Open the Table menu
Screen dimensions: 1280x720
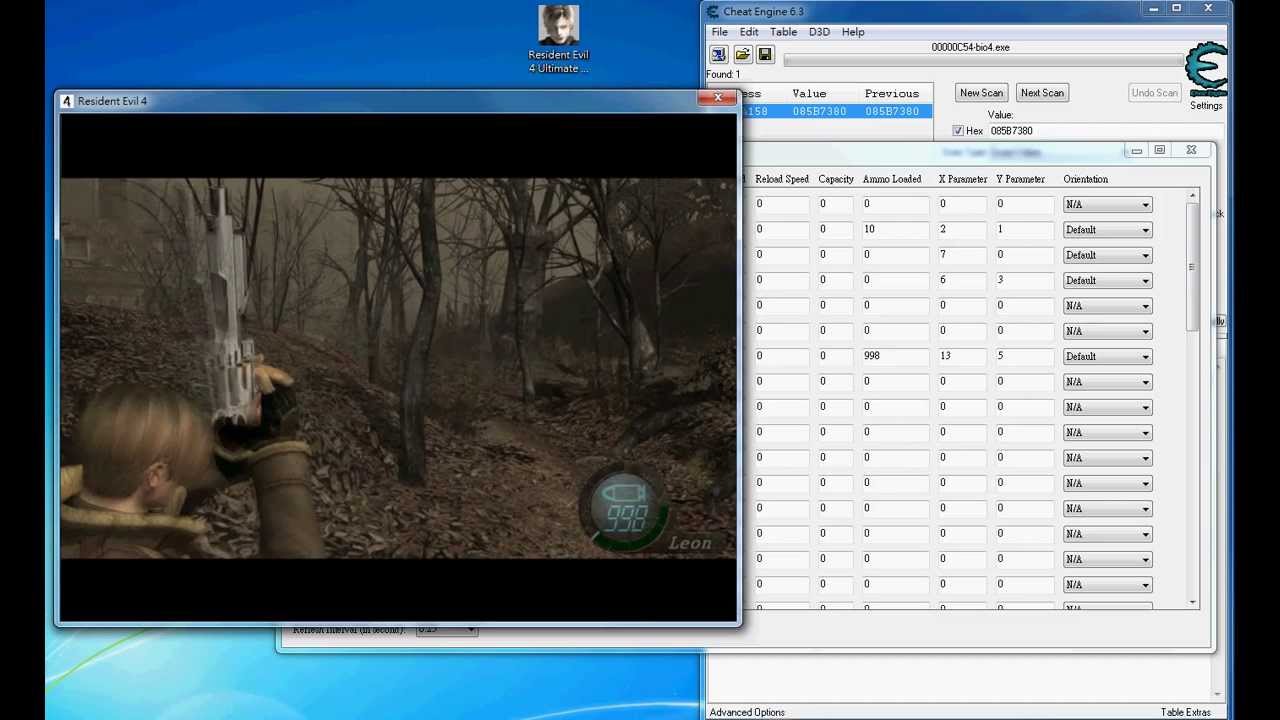coord(783,32)
